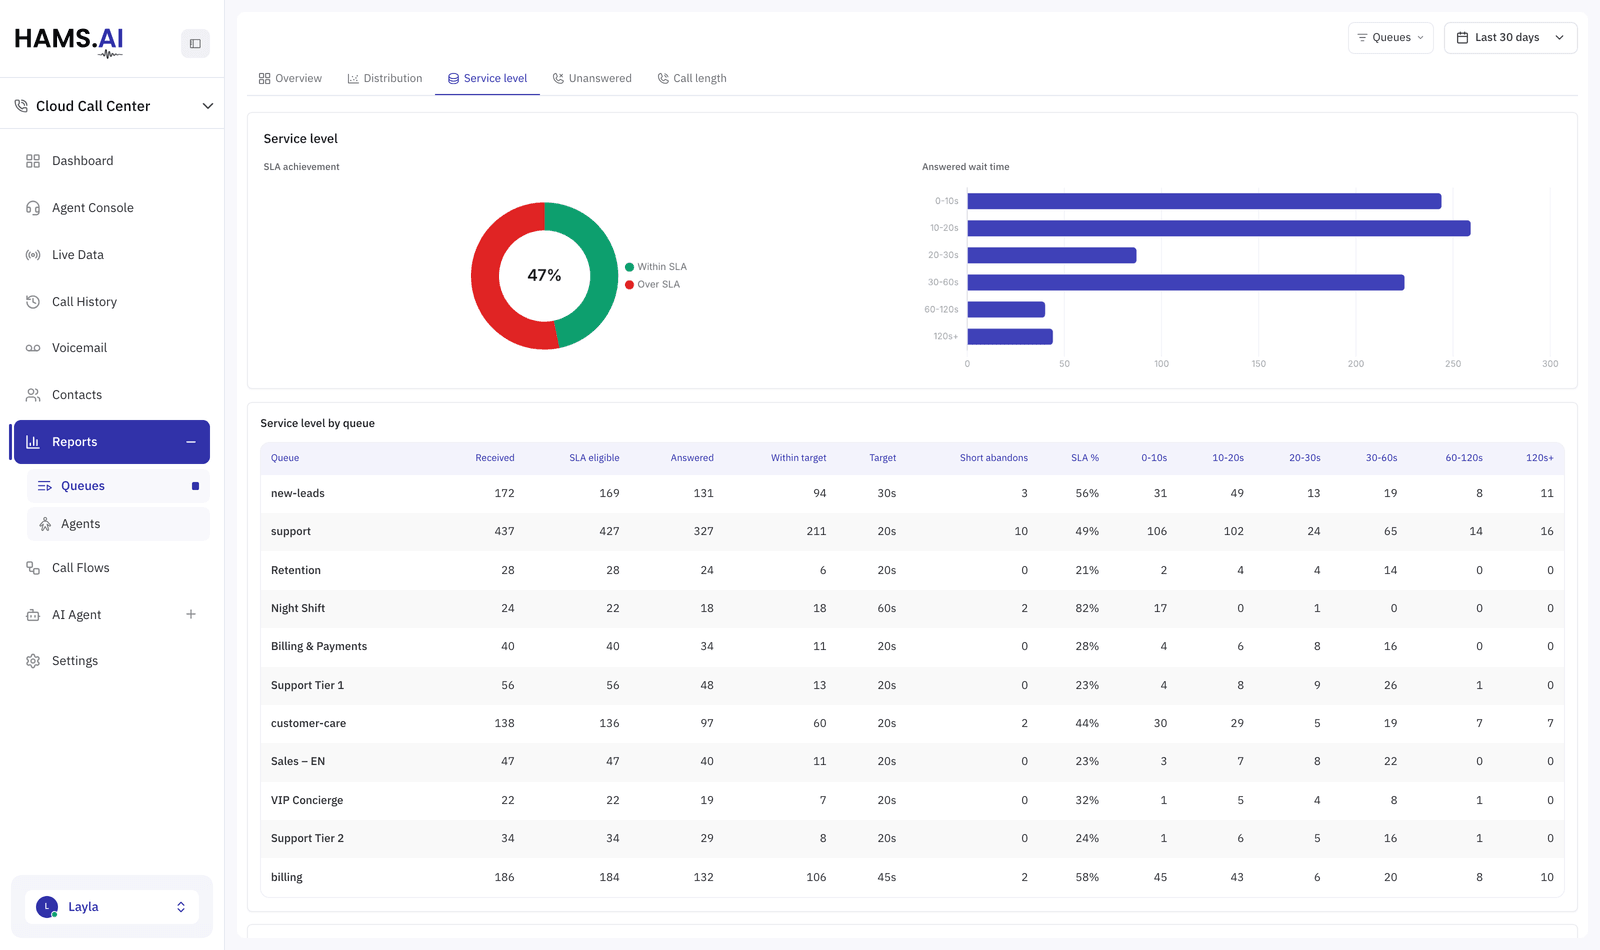Sort by the Within target column header
This screenshot has height=950, width=1600.
coord(798,458)
